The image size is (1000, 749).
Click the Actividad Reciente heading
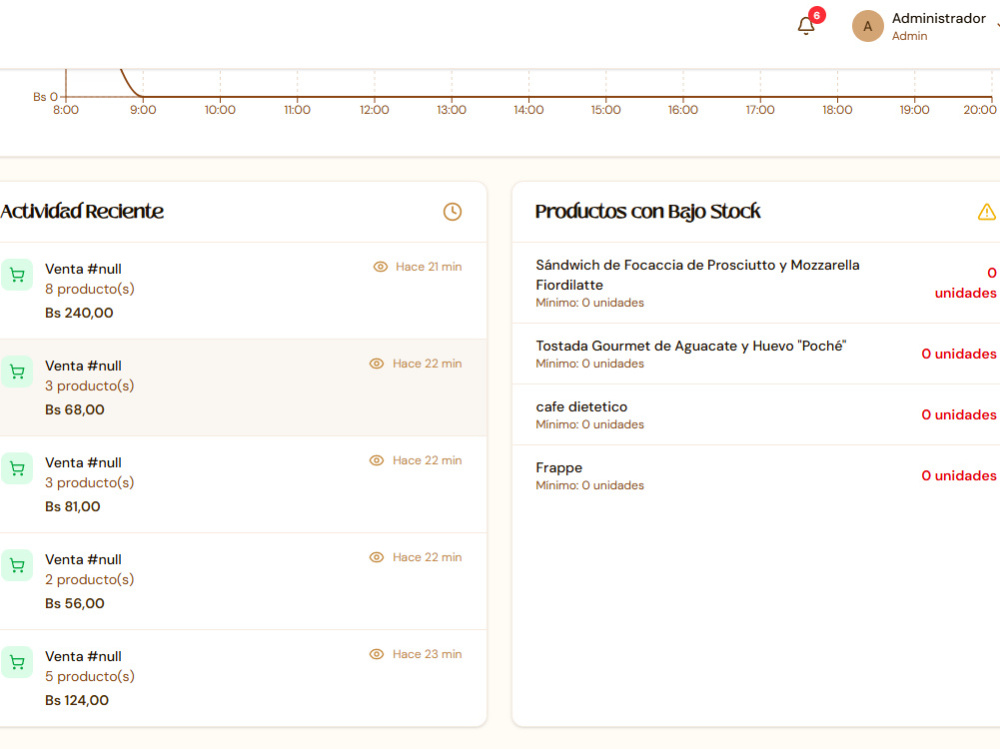point(82,212)
